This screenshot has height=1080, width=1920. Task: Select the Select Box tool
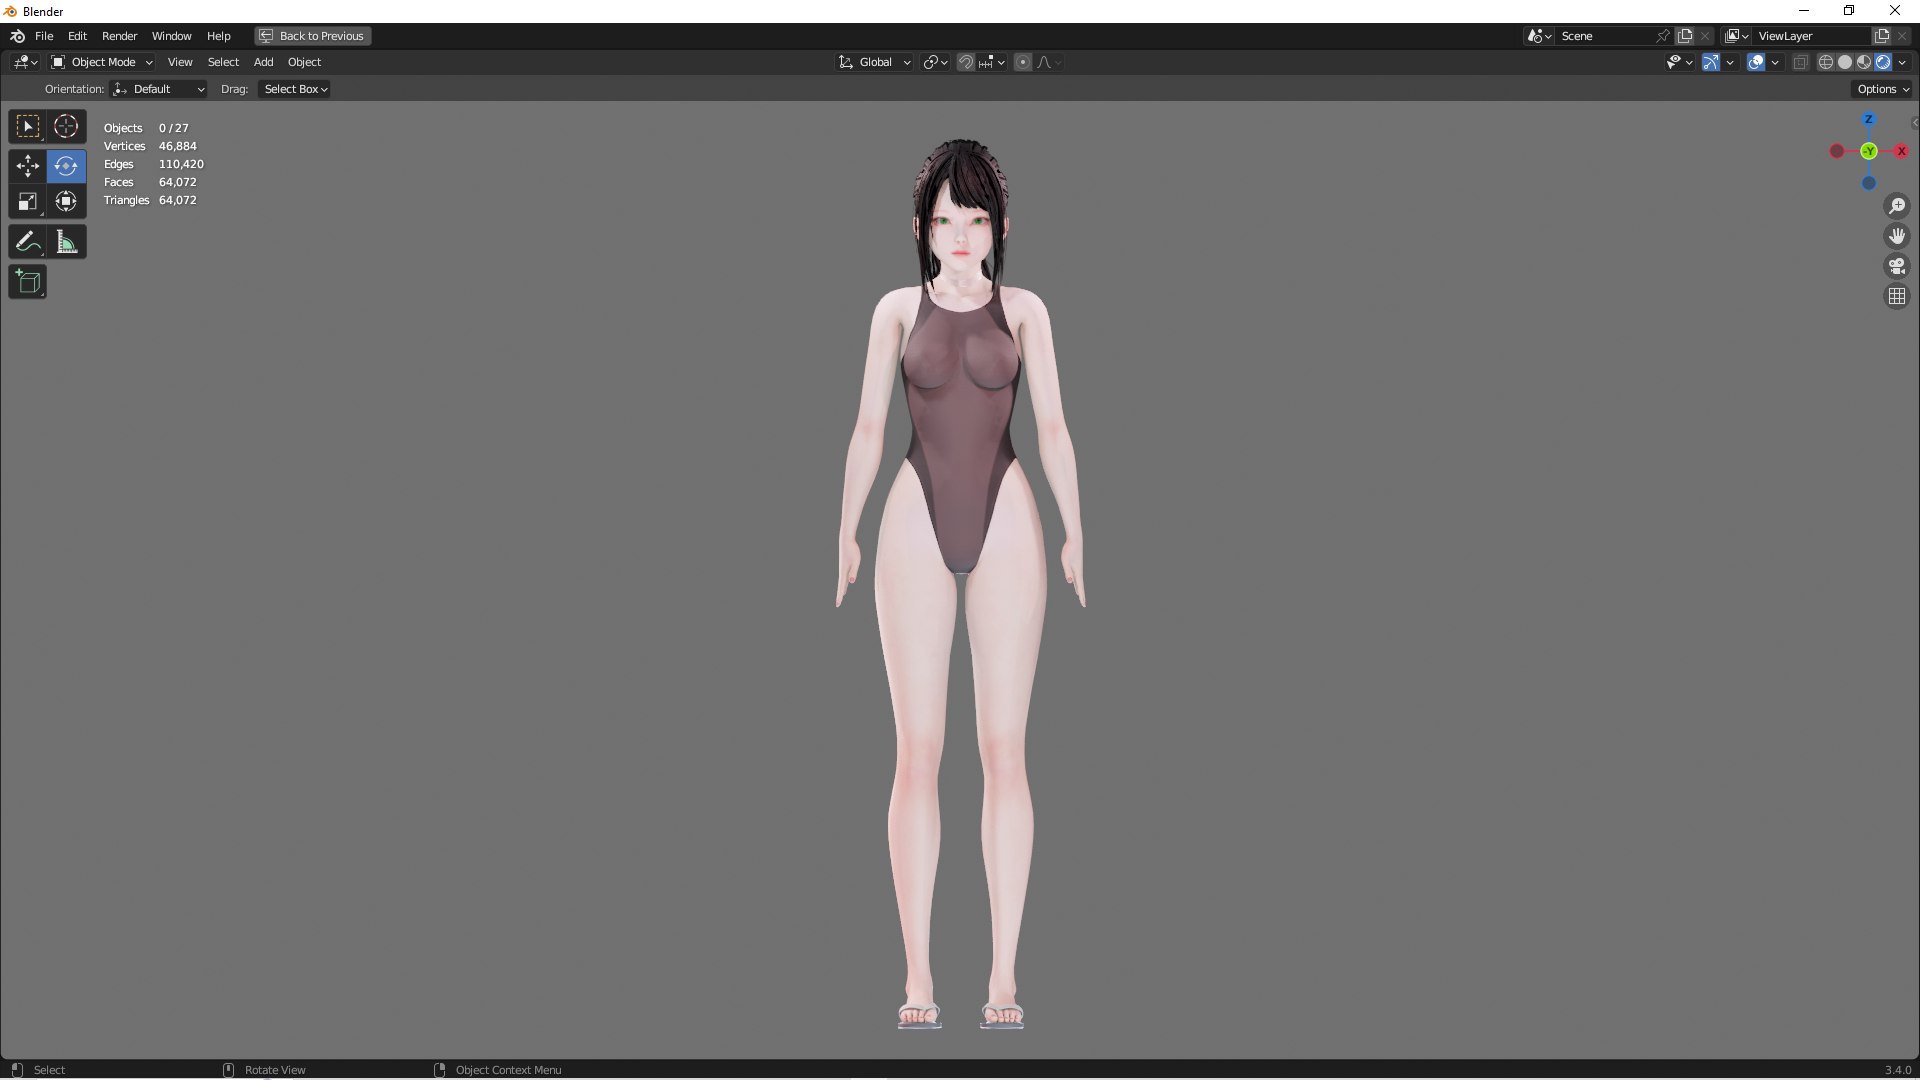coord(28,127)
